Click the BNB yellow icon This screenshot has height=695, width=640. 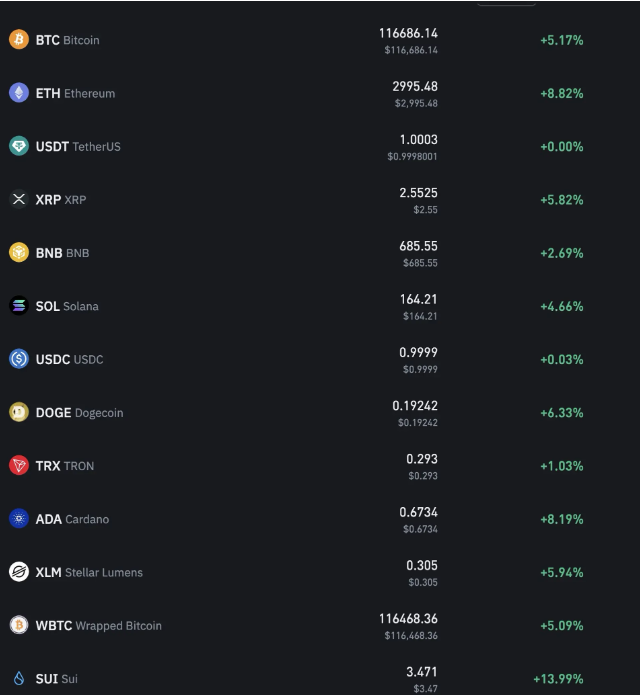[19, 253]
